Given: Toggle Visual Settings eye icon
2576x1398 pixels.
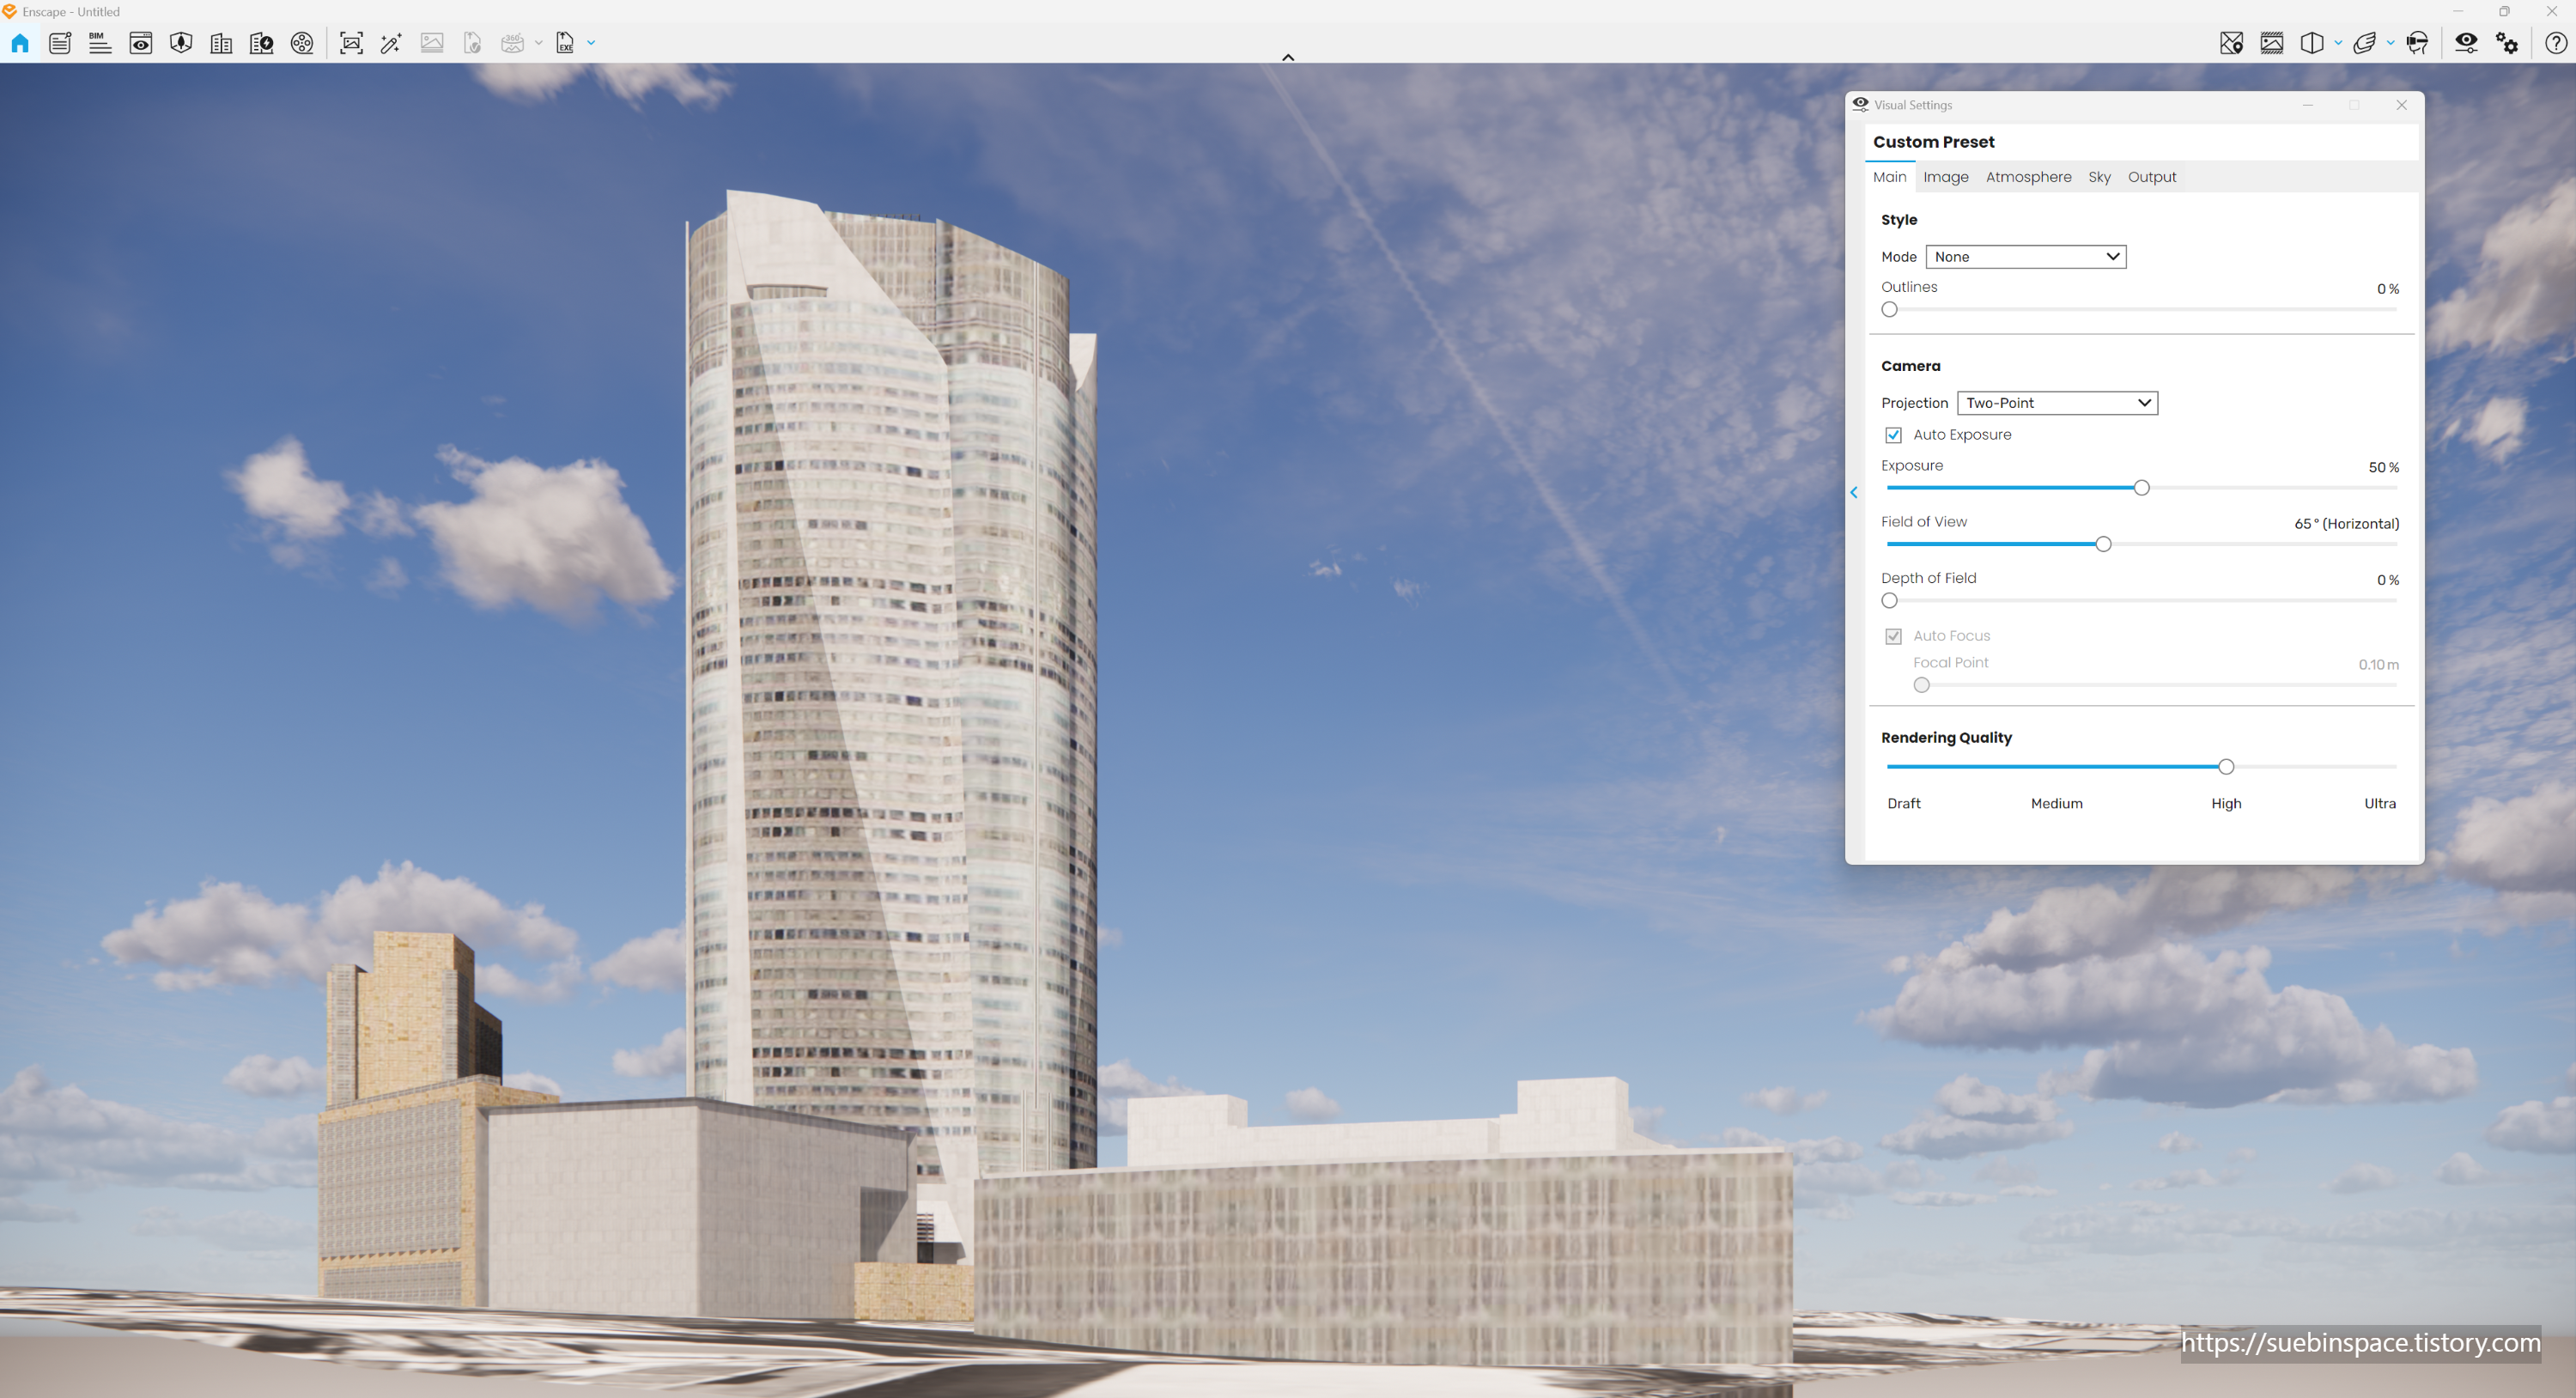Looking at the screenshot, I should click(x=2466, y=43).
